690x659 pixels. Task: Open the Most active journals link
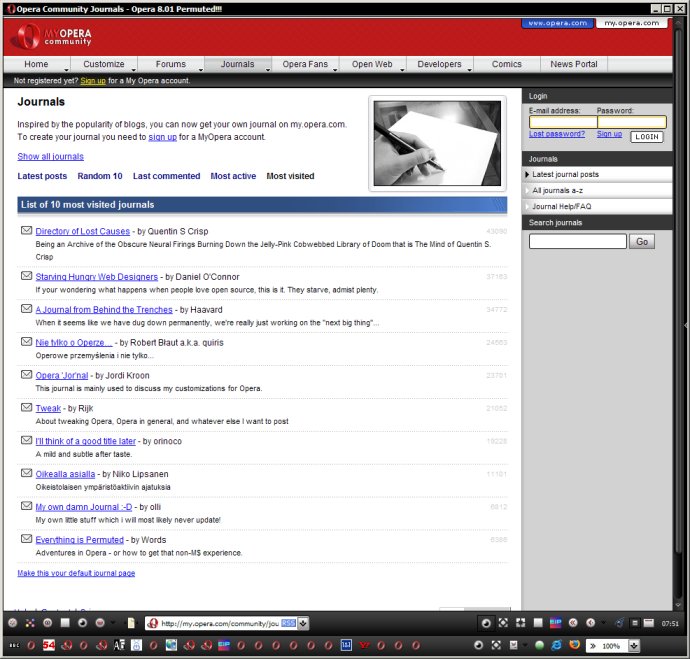point(233,176)
